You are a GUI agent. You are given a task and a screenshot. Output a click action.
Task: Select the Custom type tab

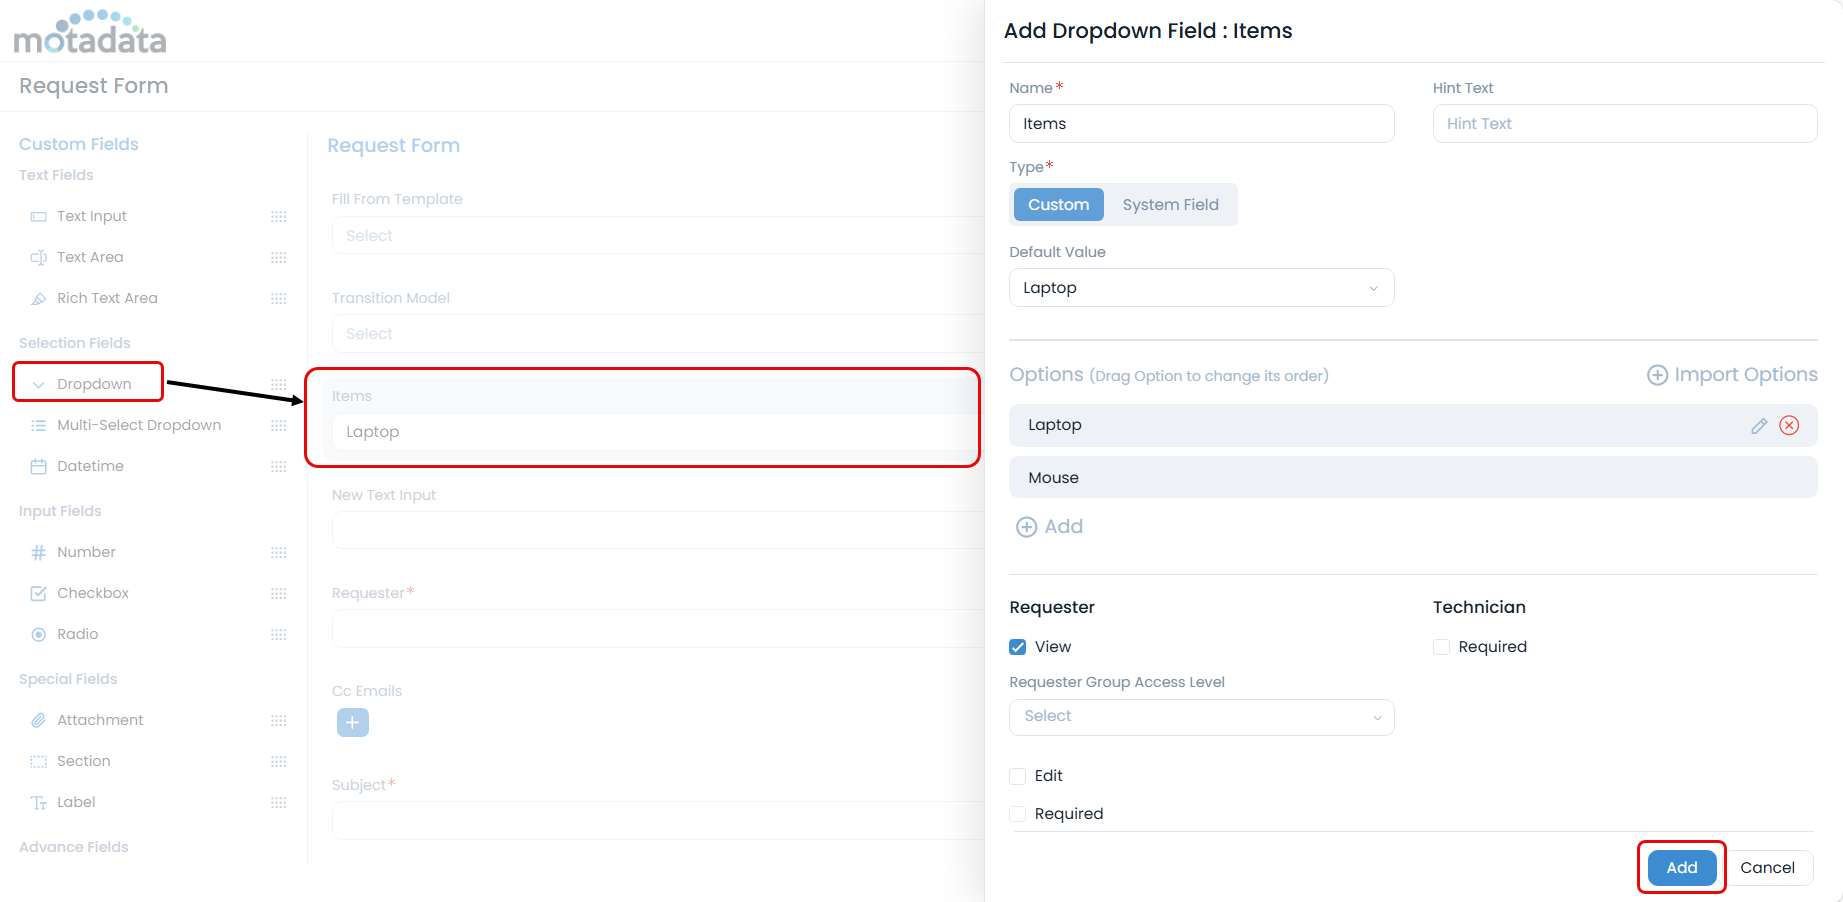click(1058, 205)
